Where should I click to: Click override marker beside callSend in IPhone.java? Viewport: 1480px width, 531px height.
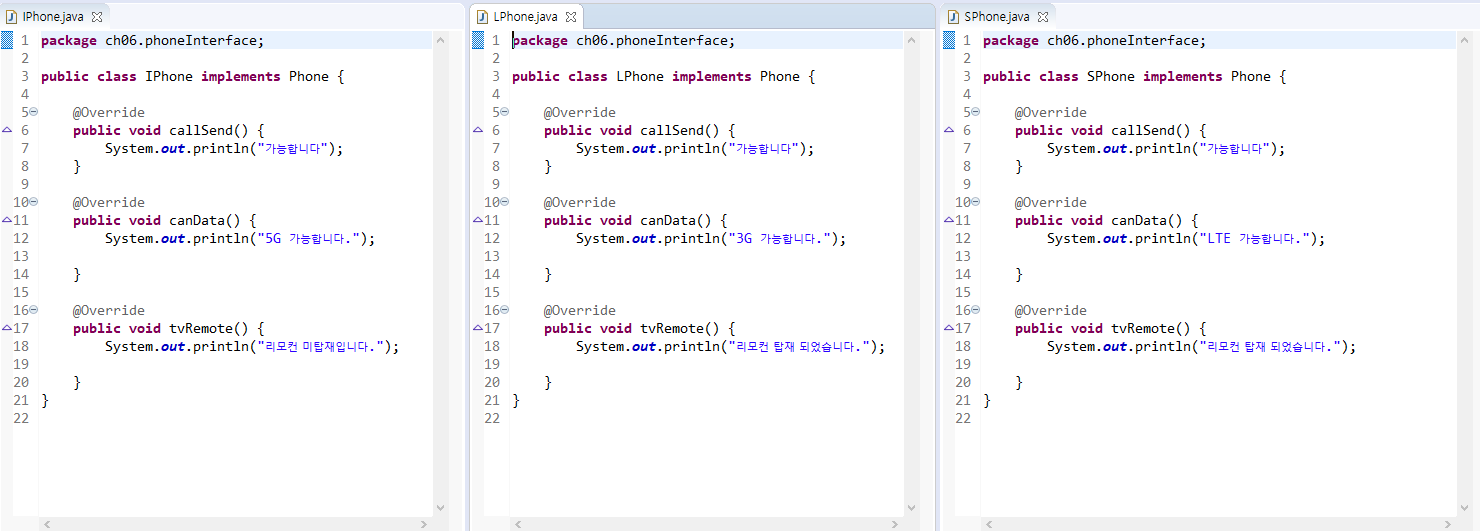click(7, 130)
